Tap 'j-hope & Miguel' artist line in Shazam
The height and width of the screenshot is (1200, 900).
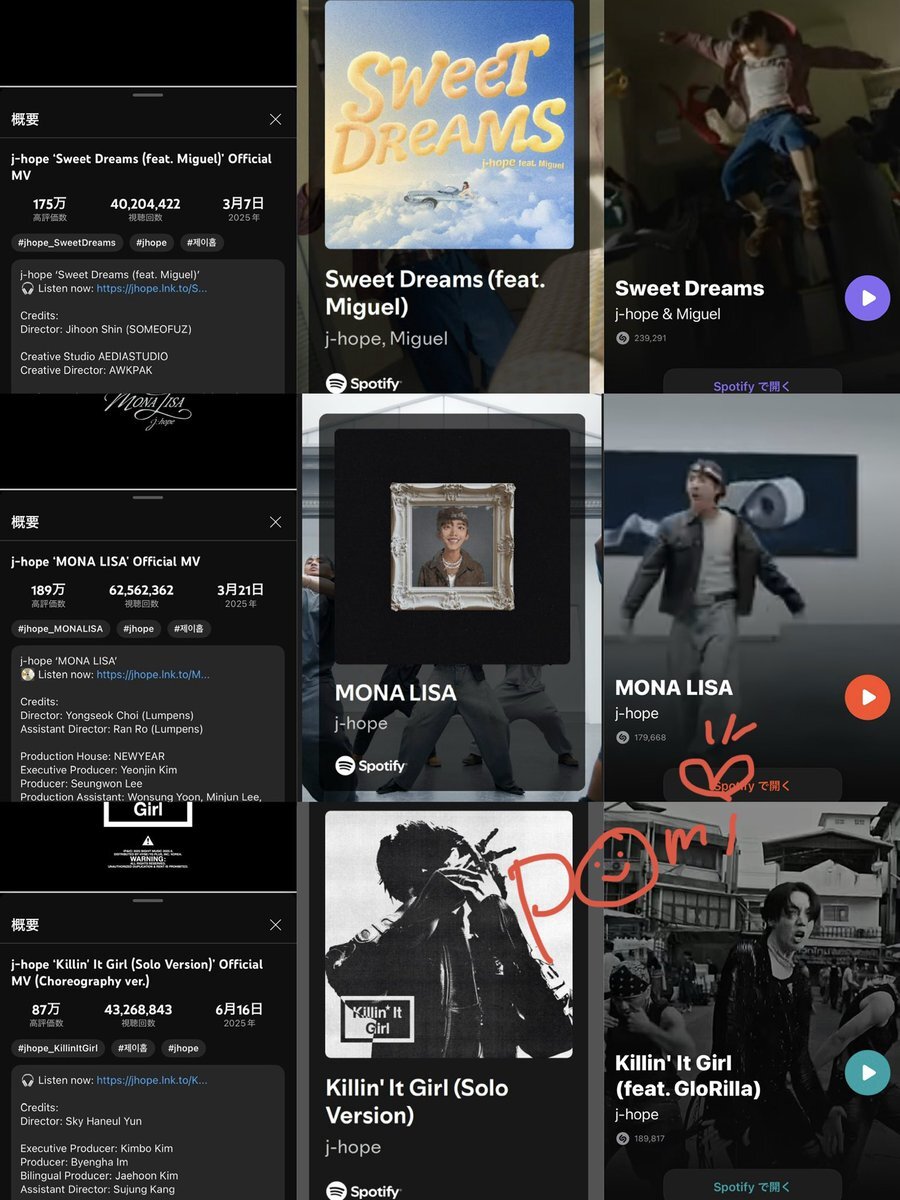tap(668, 314)
